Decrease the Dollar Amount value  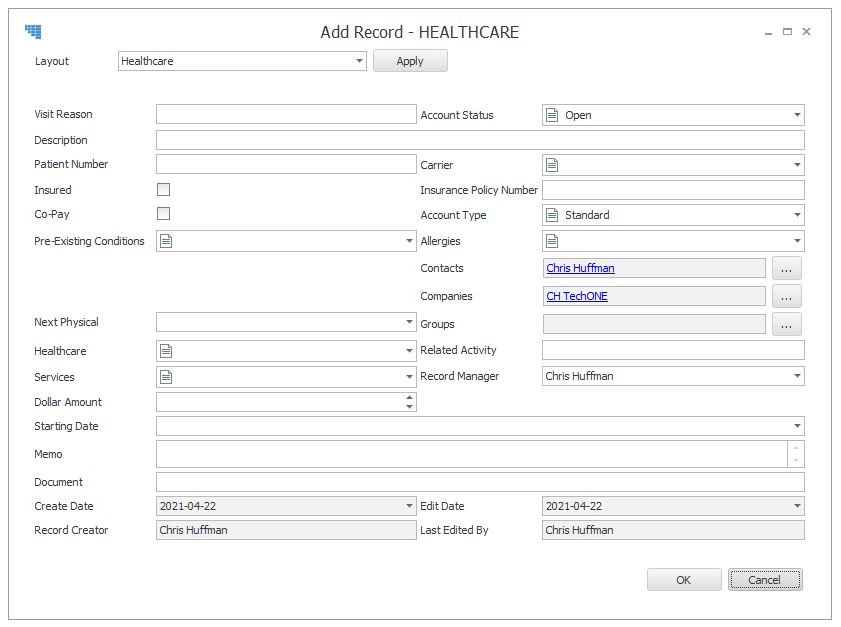point(409,407)
